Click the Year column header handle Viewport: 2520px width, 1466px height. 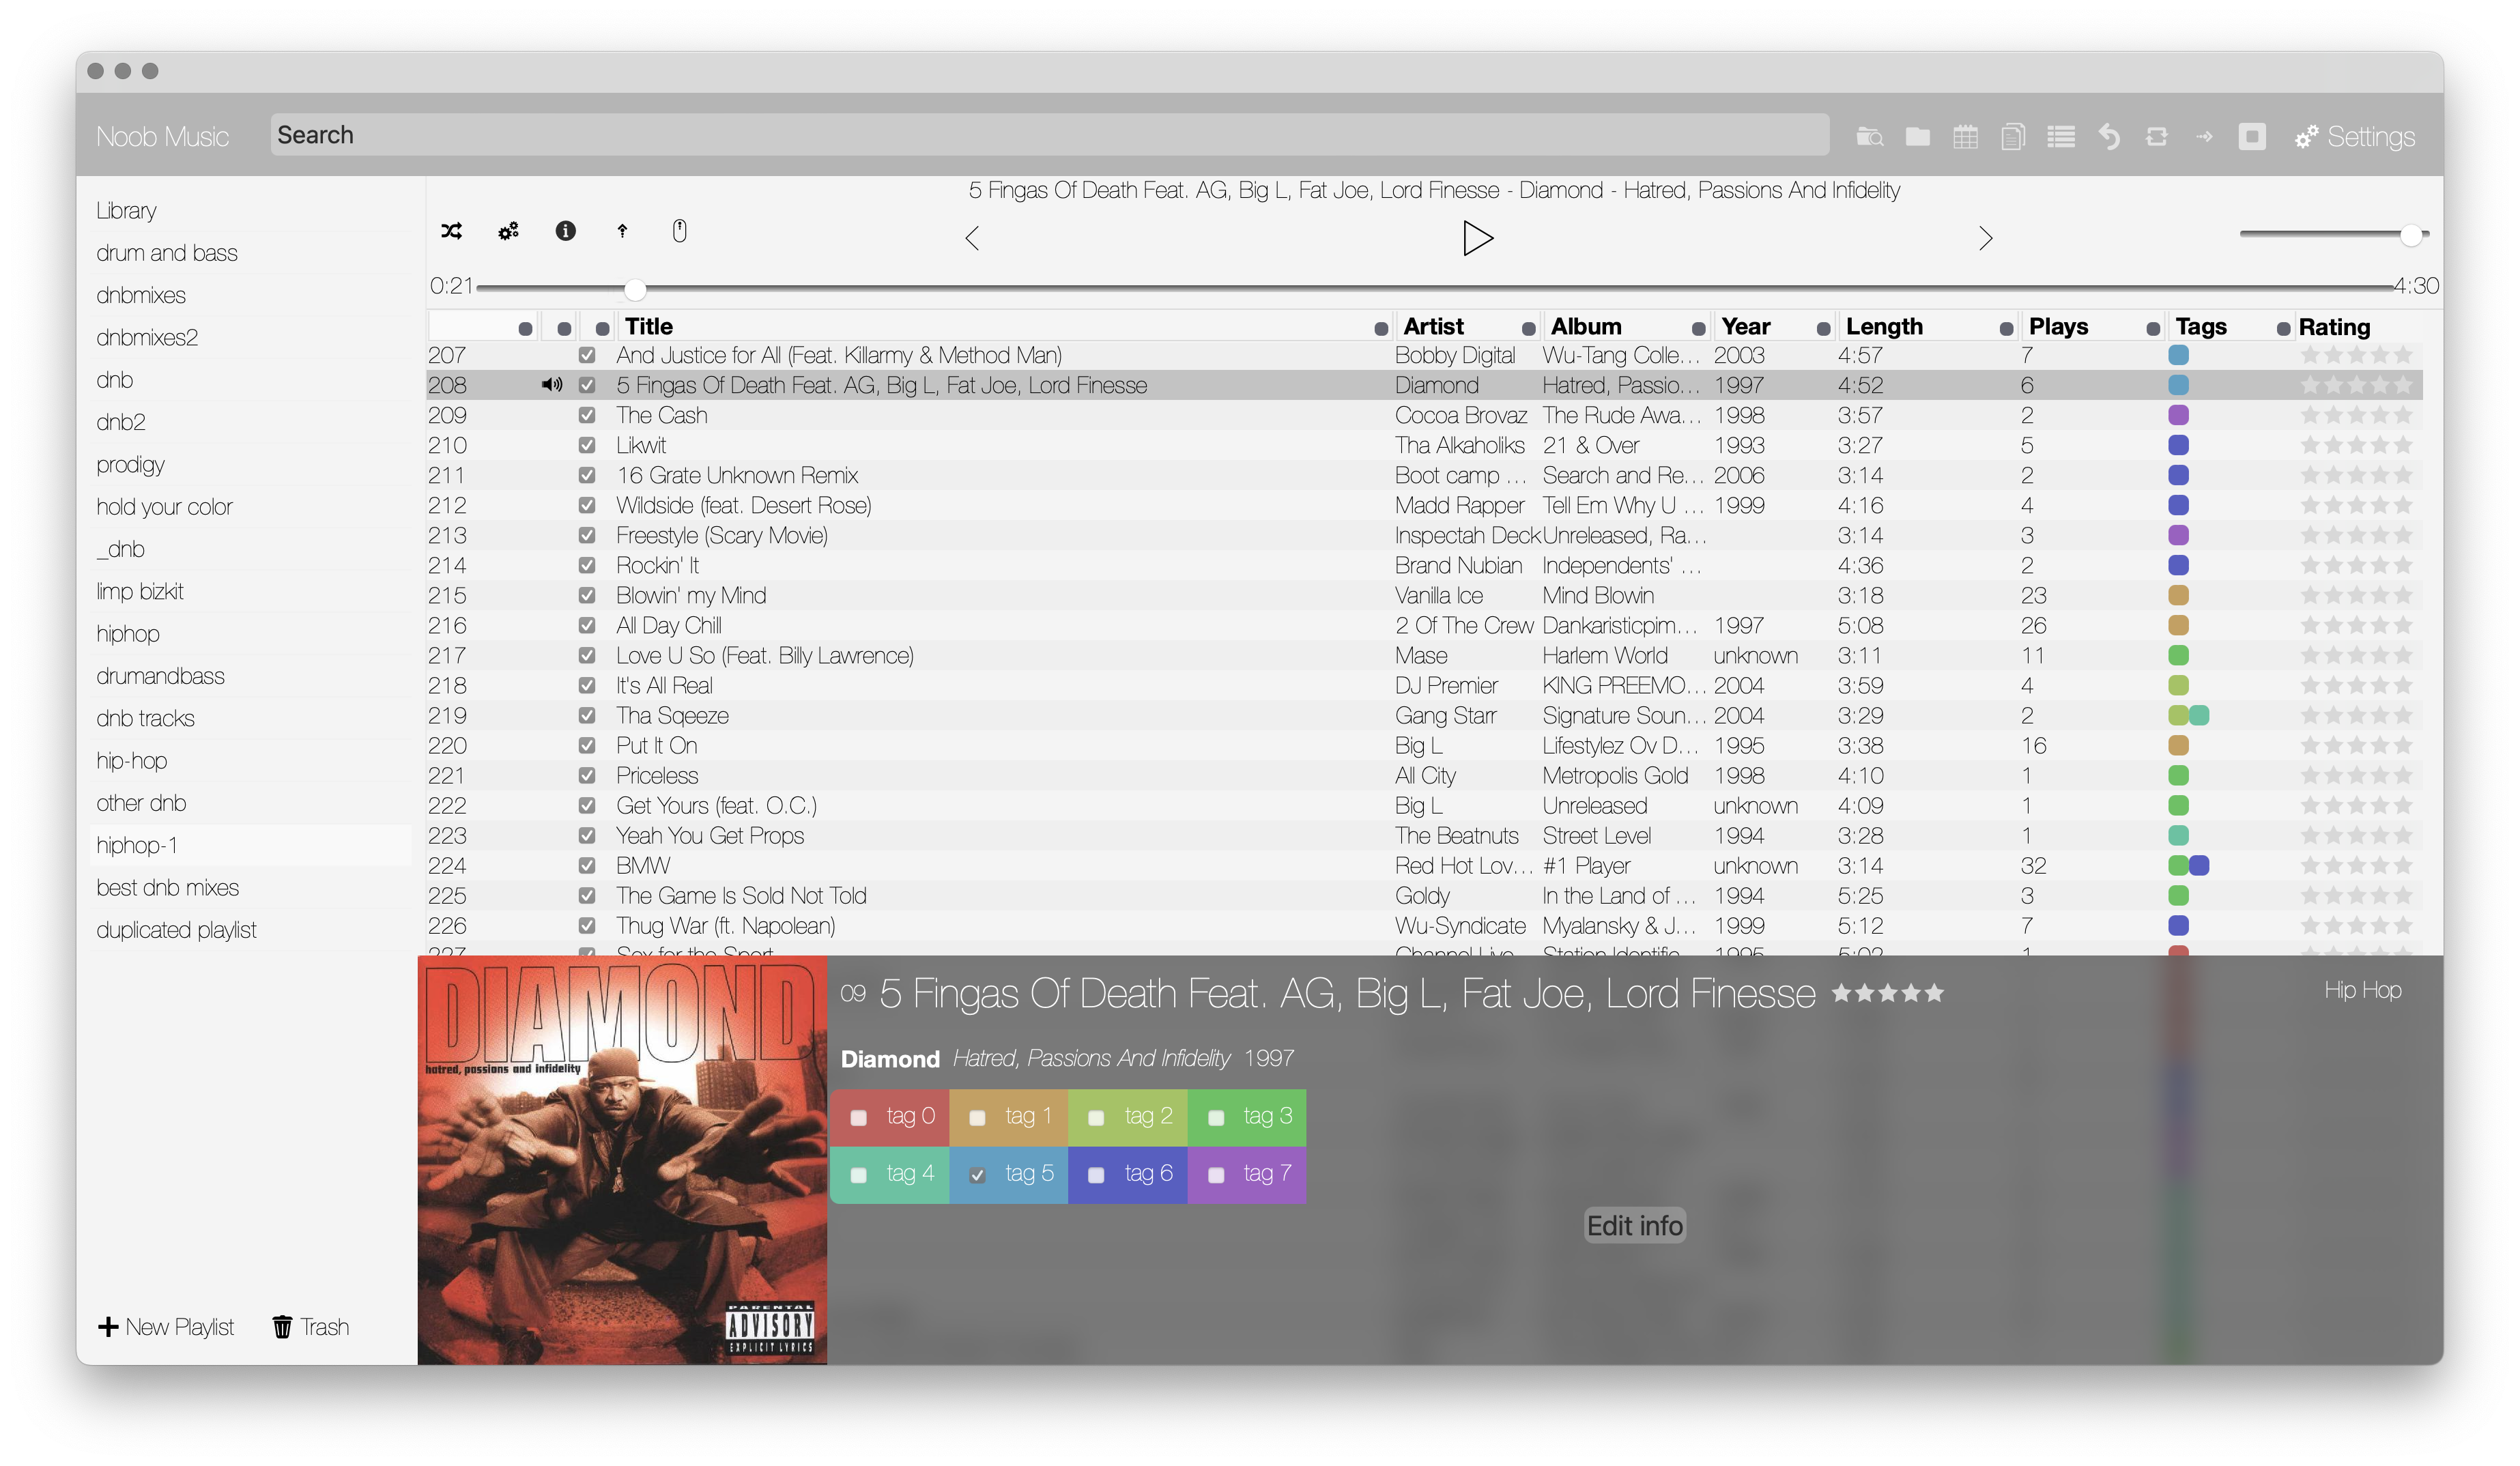pyautogui.click(x=1698, y=328)
